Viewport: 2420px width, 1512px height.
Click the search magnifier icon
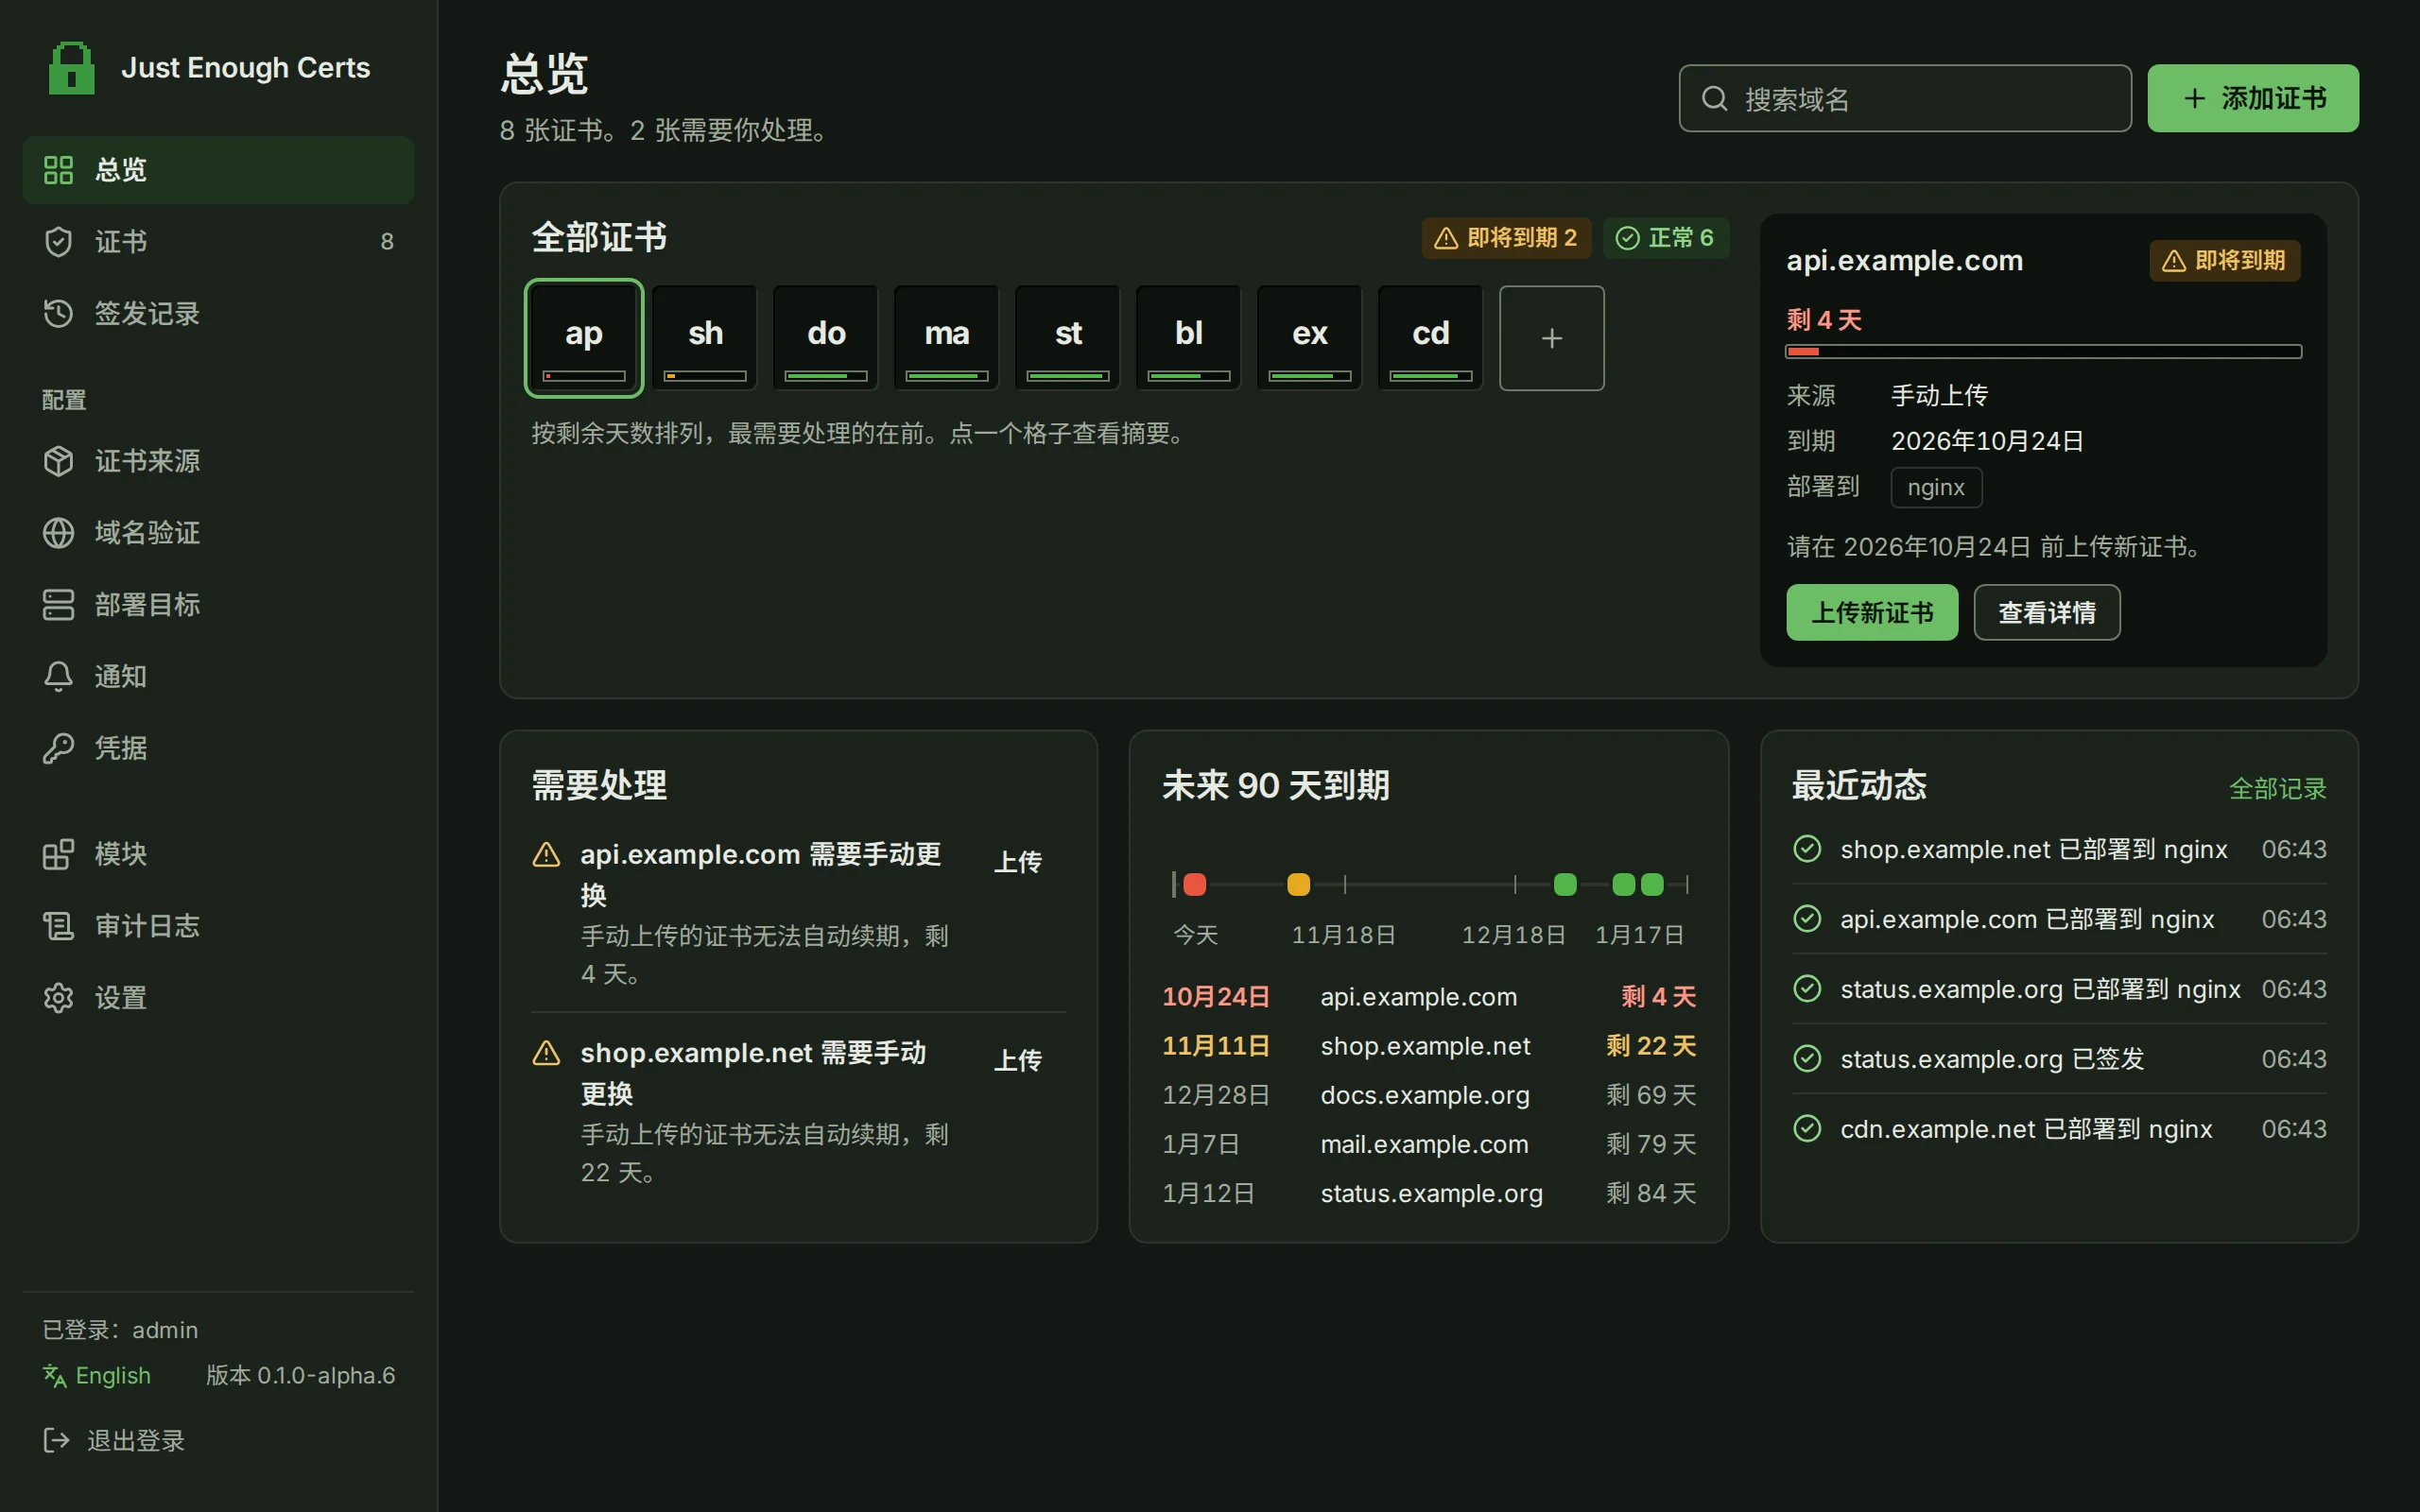pyautogui.click(x=1715, y=98)
